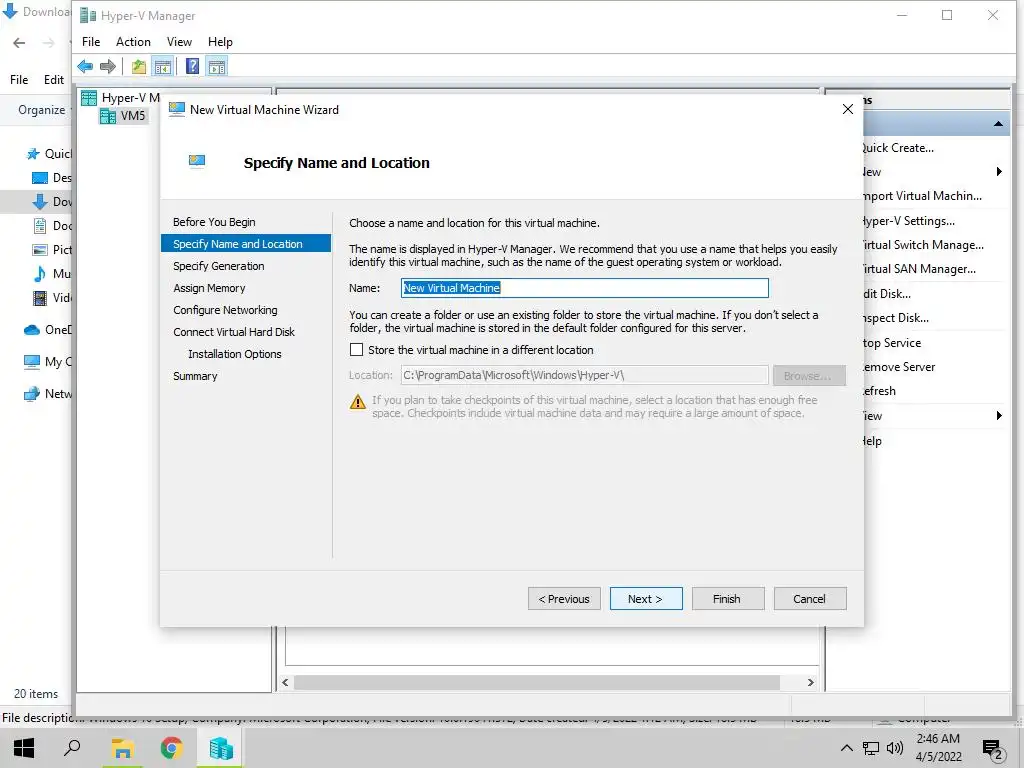Open the Help menu in Hyper-V Manager

pyautogui.click(x=220, y=42)
